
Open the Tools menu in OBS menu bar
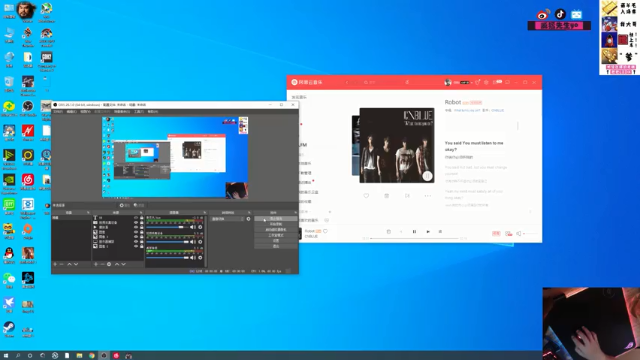coord(139,111)
